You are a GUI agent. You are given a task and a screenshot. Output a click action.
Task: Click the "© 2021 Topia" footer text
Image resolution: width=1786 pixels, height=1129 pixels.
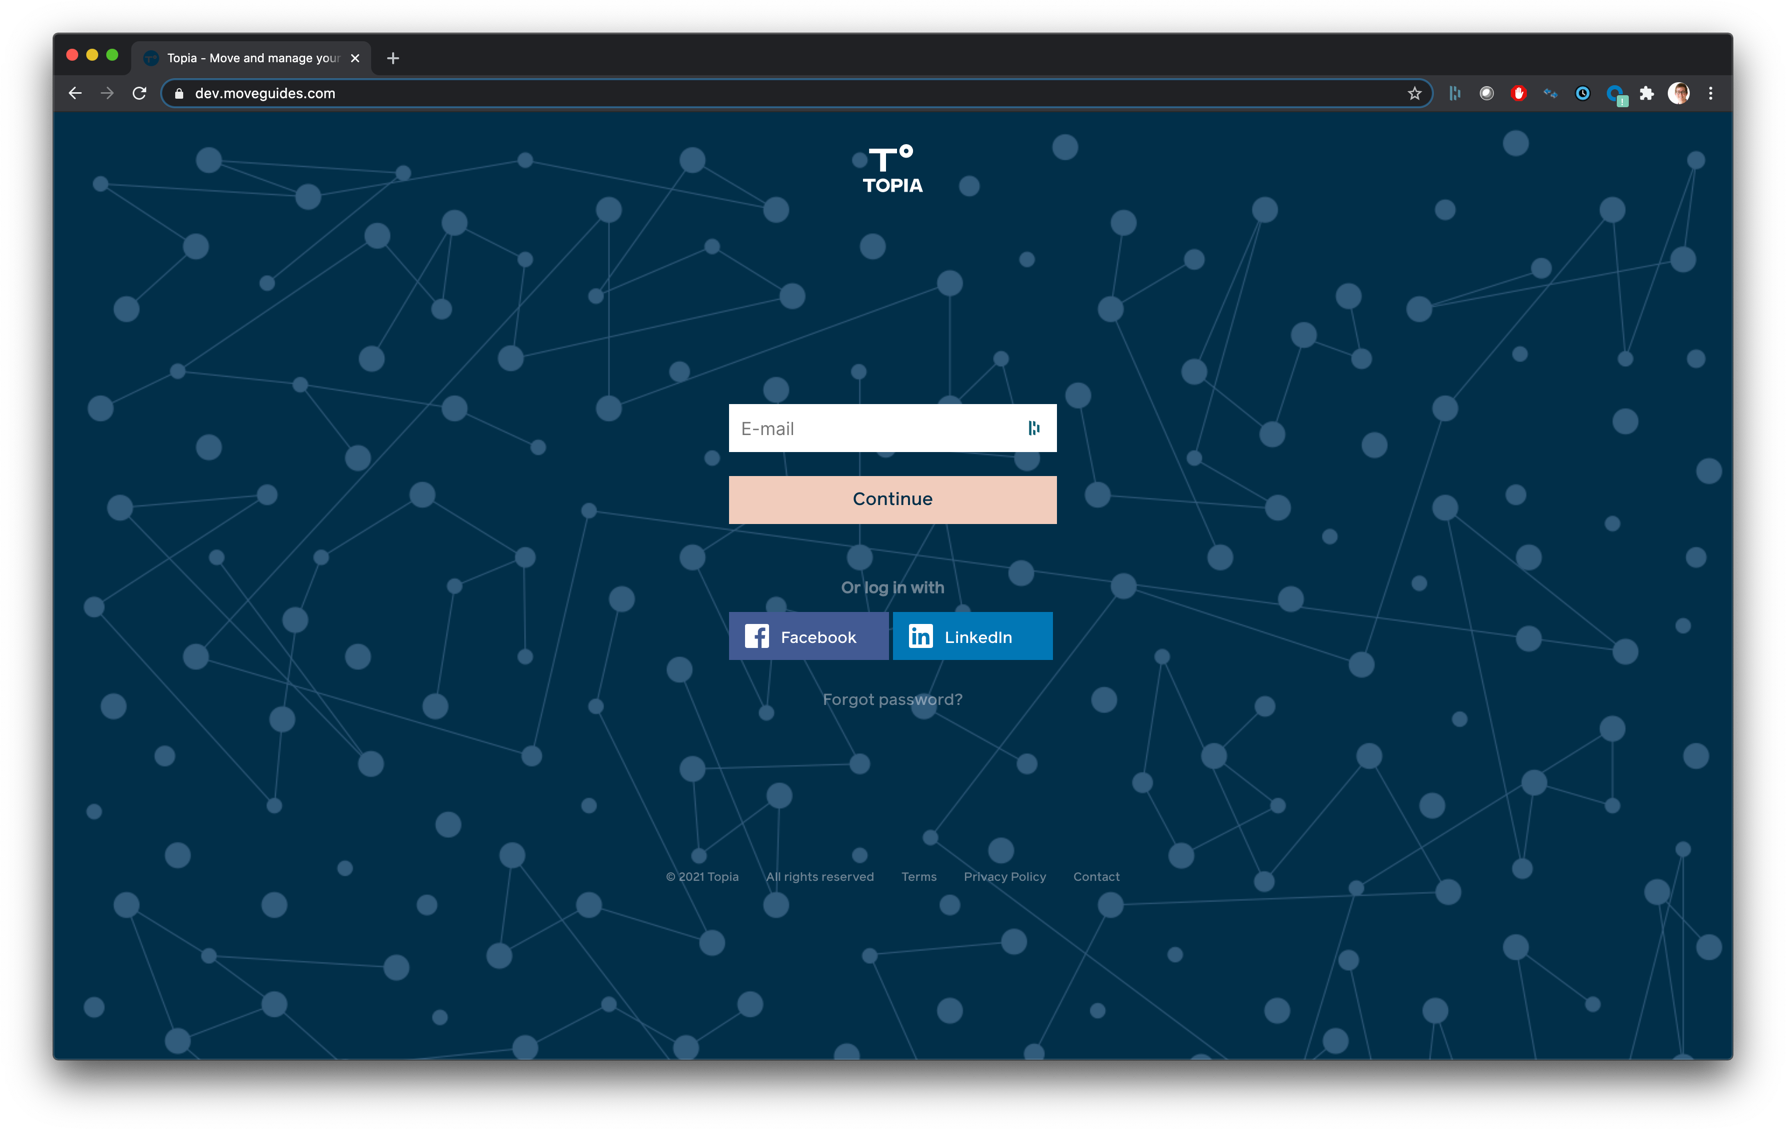coord(702,877)
